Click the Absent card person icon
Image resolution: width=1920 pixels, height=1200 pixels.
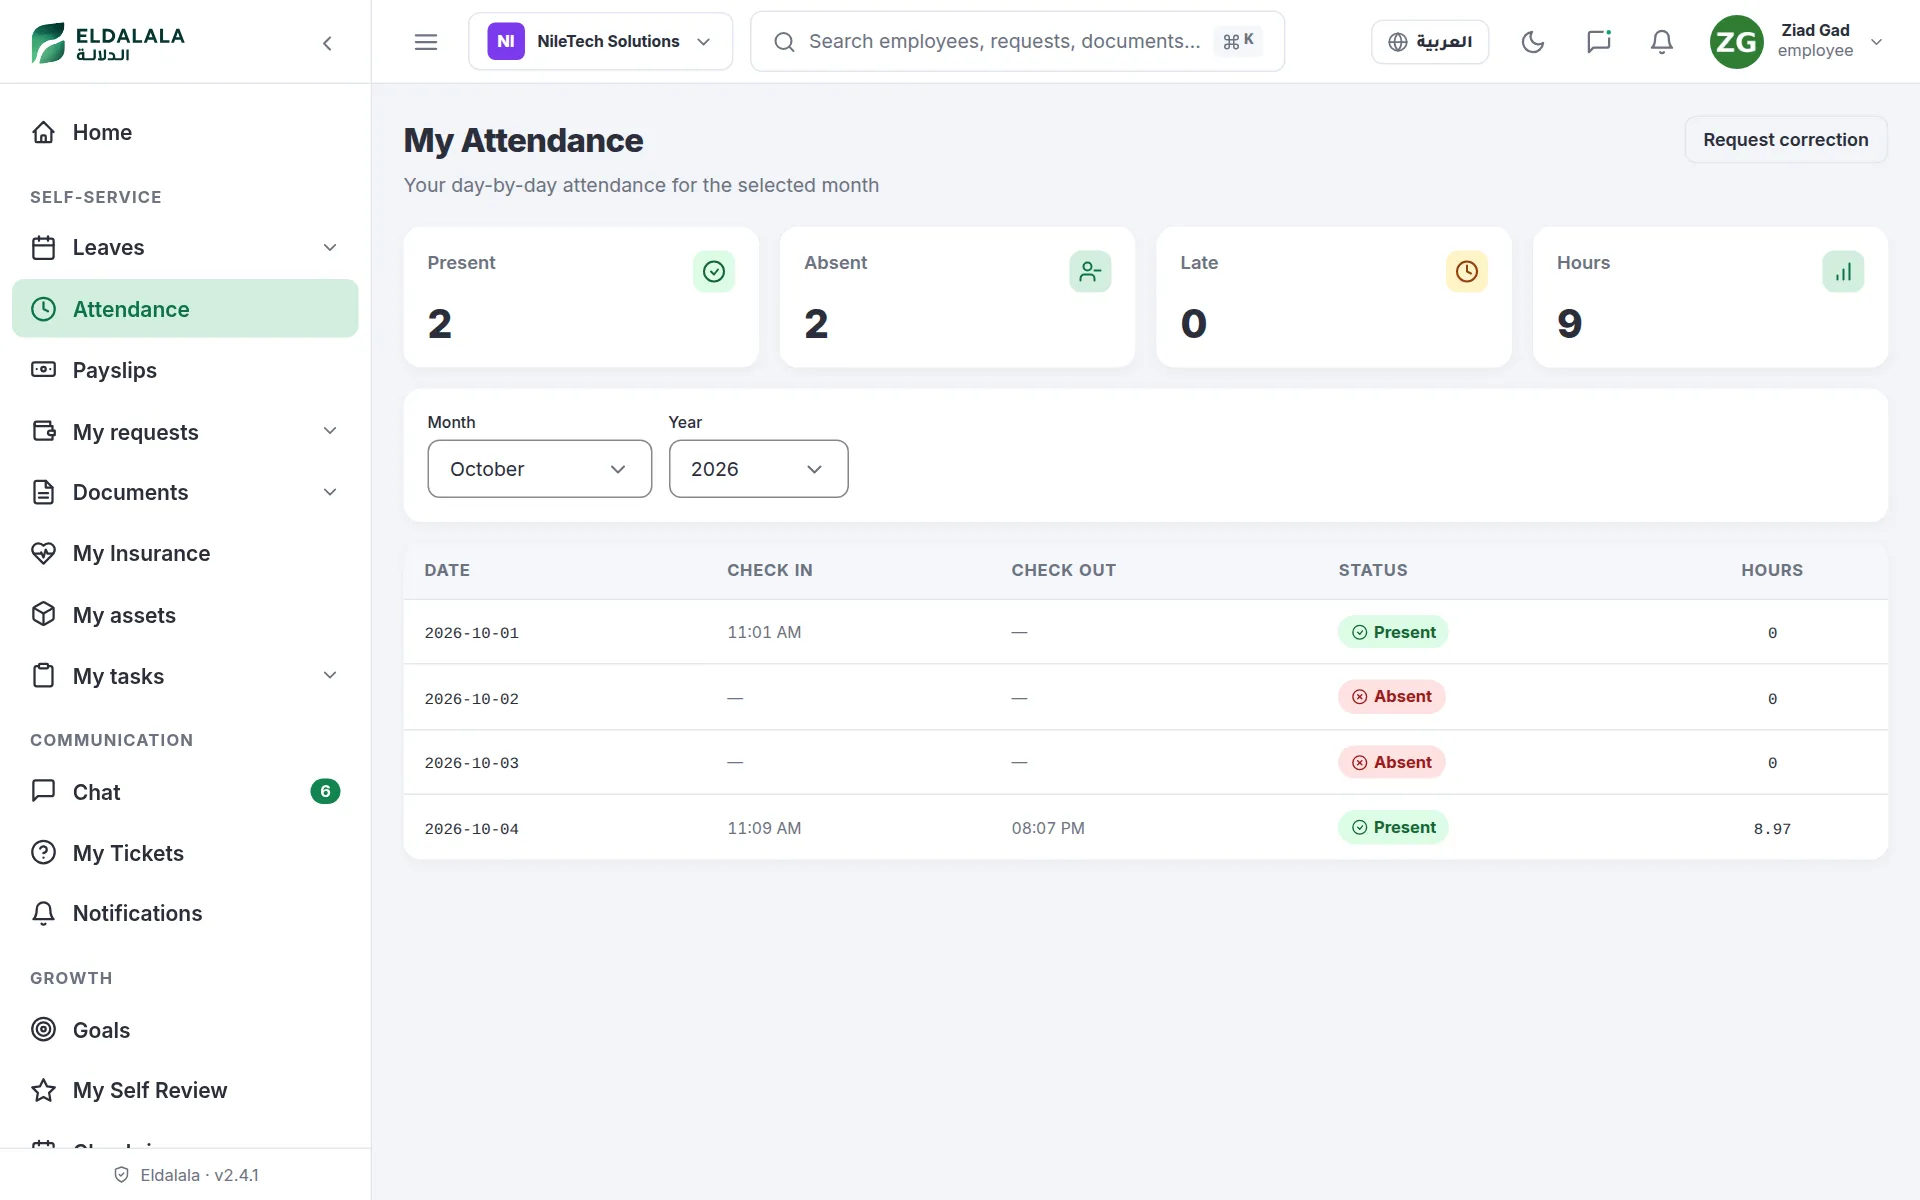coord(1090,271)
